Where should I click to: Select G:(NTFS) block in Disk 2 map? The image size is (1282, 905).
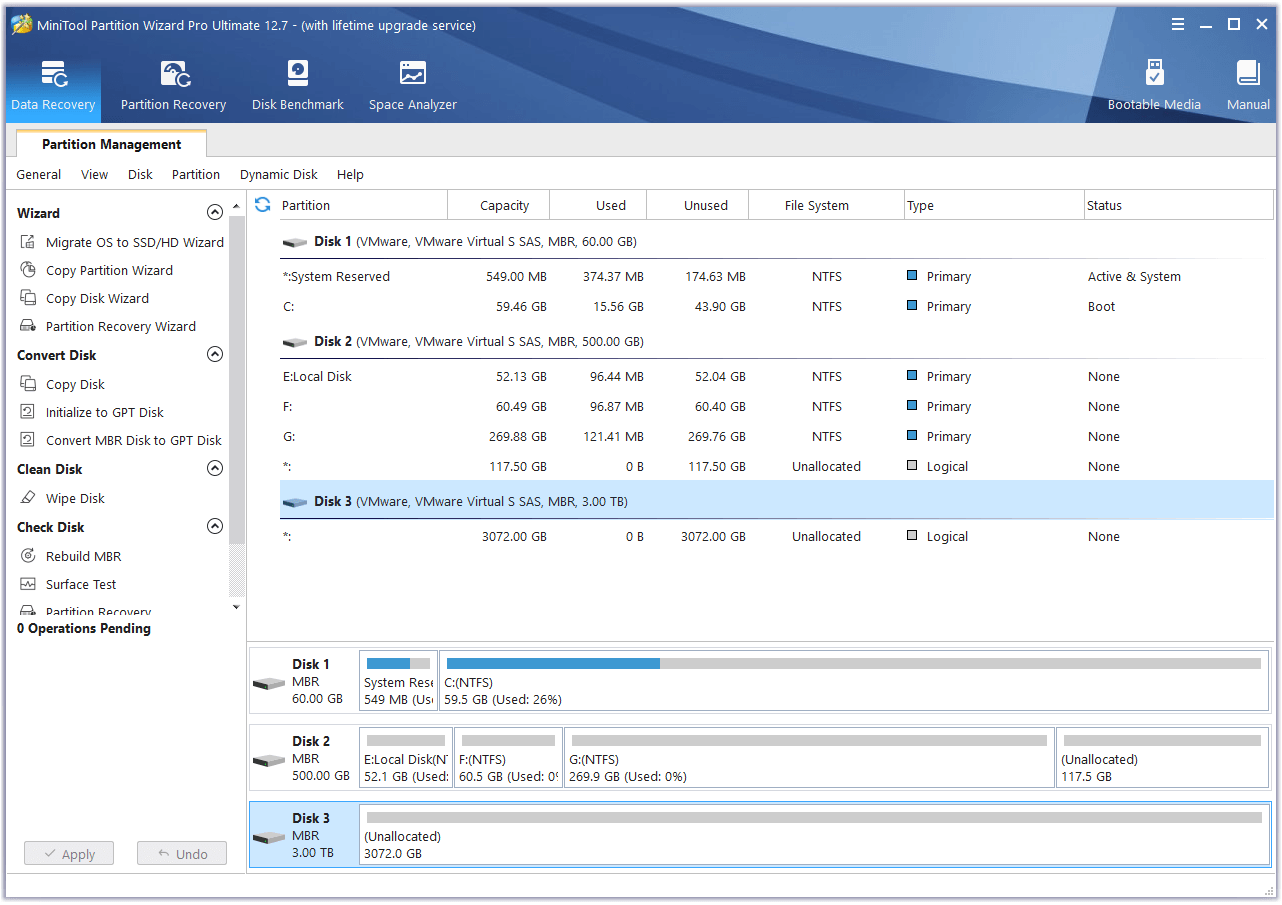coord(809,757)
